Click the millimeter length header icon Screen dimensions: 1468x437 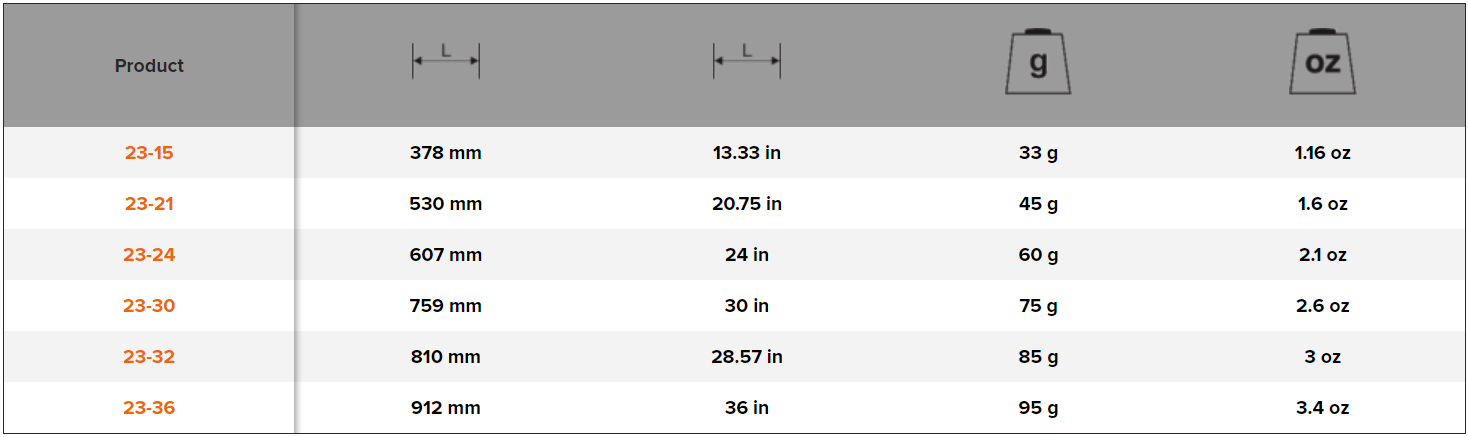click(446, 62)
